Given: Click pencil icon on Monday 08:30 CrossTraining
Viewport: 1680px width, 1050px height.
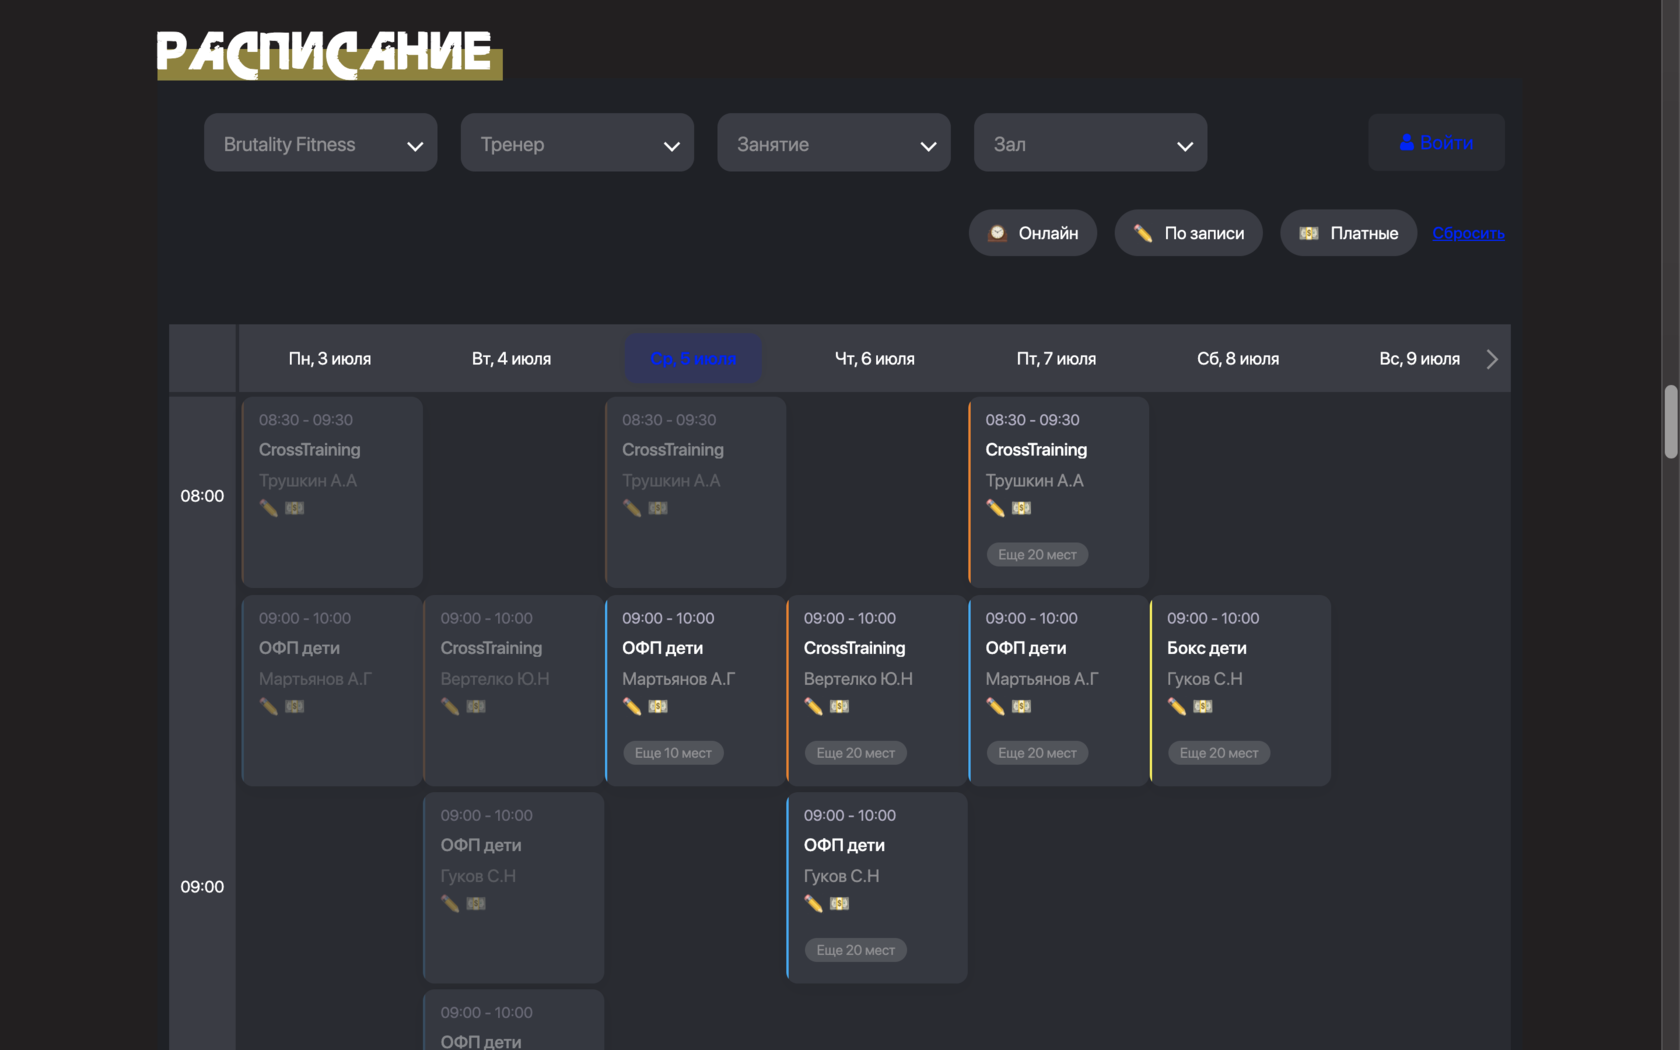Looking at the screenshot, I should tap(269, 508).
